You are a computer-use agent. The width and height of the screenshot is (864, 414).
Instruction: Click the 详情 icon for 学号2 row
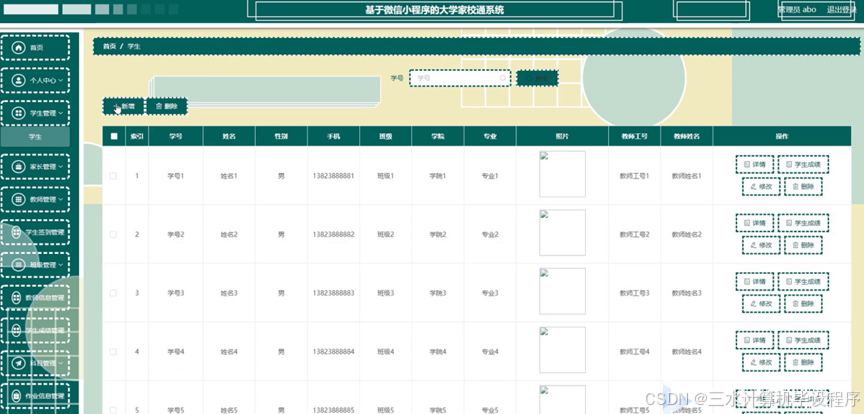point(747,223)
